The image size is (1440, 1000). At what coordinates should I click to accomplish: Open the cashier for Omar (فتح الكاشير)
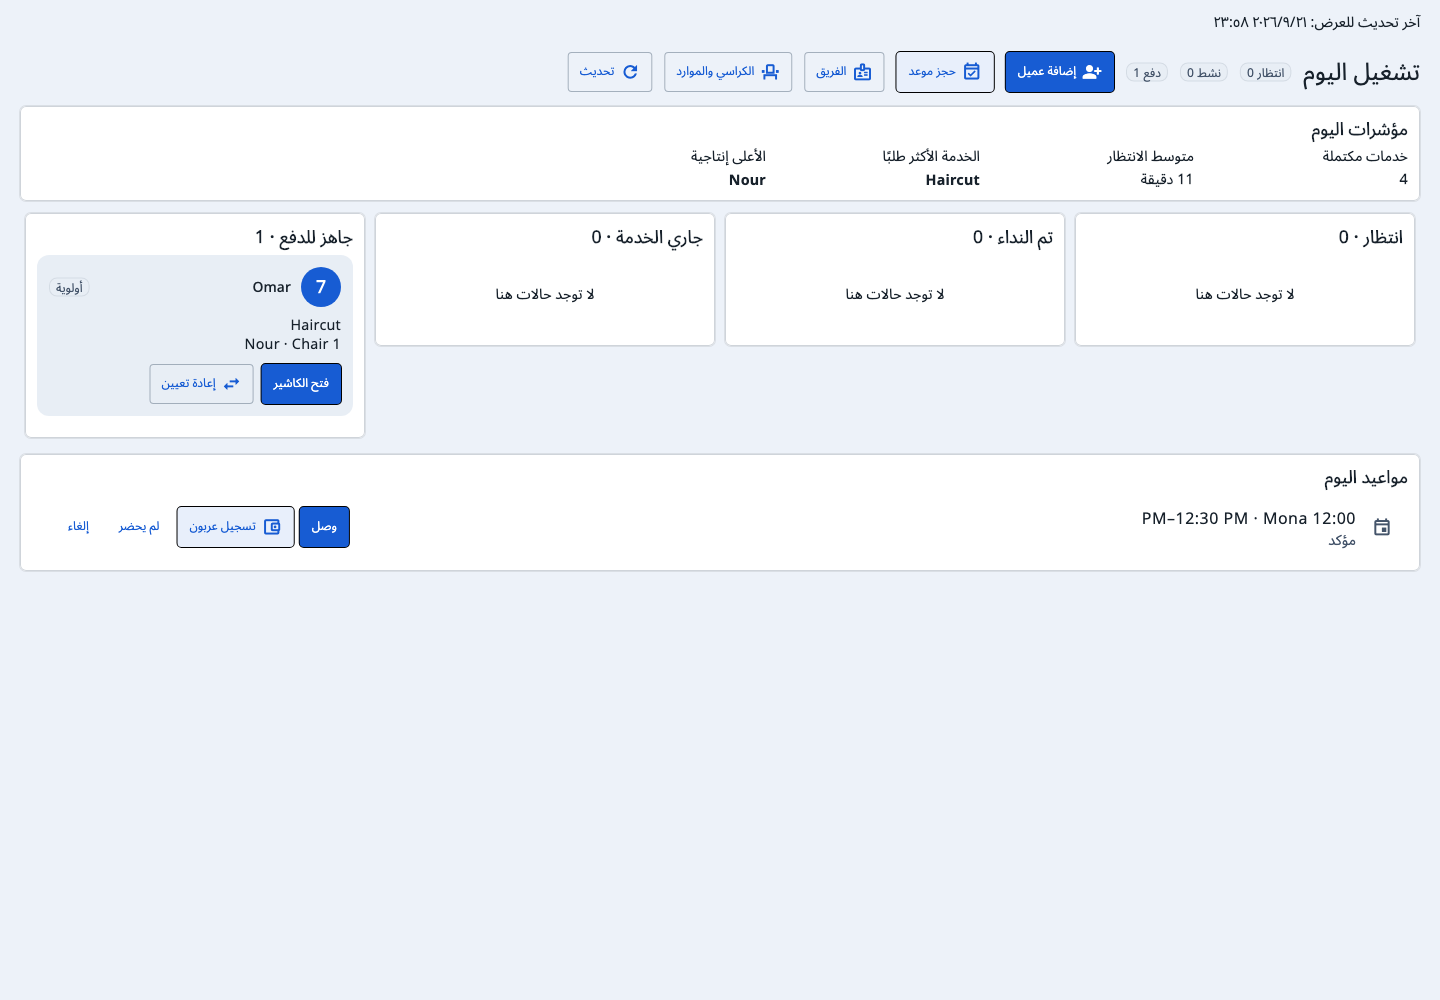click(x=301, y=384)
